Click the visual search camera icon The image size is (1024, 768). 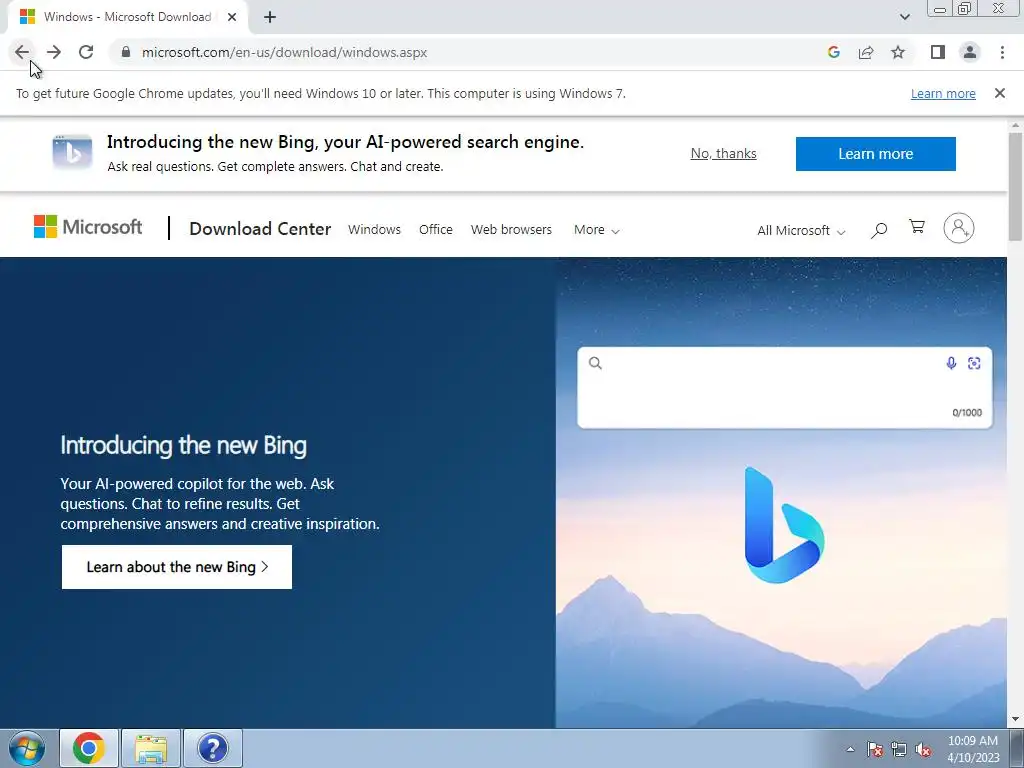[974, 363]
